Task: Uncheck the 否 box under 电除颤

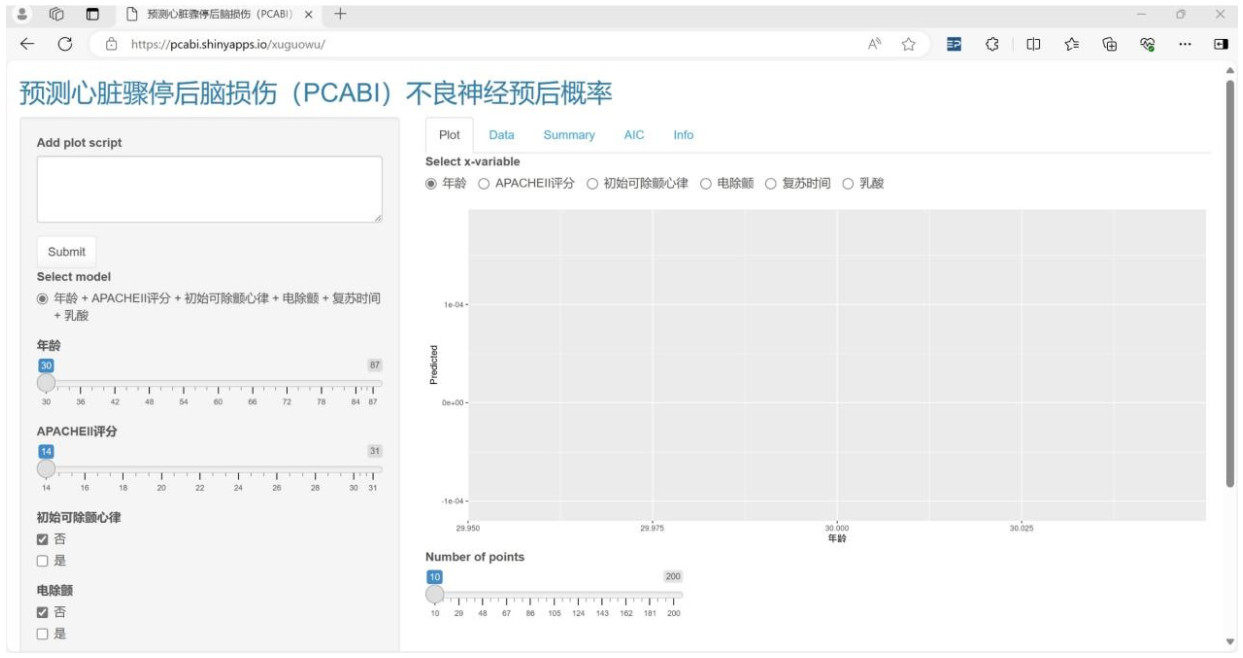Action: tap(42, 612)
